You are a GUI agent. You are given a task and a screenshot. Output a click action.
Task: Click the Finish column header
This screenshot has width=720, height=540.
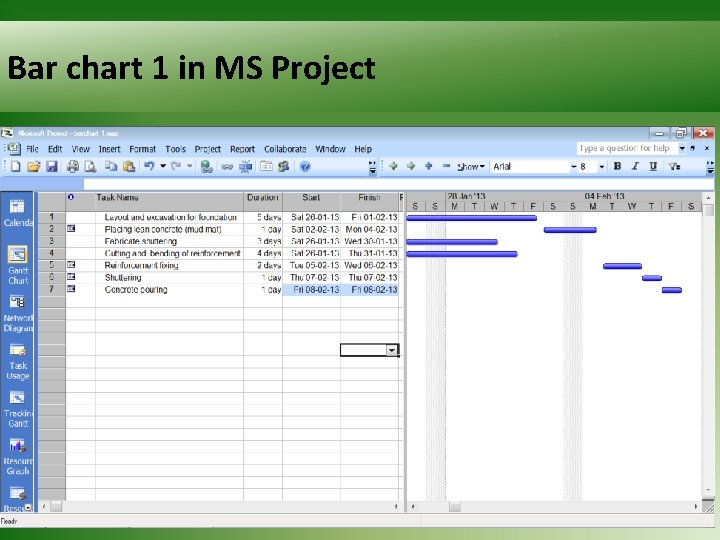(x=369, y=202)
